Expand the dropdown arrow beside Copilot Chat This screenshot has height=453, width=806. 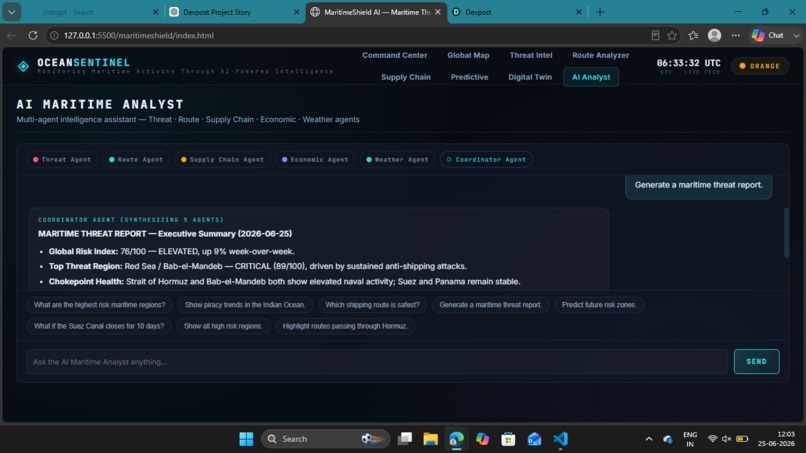point(796,35)
